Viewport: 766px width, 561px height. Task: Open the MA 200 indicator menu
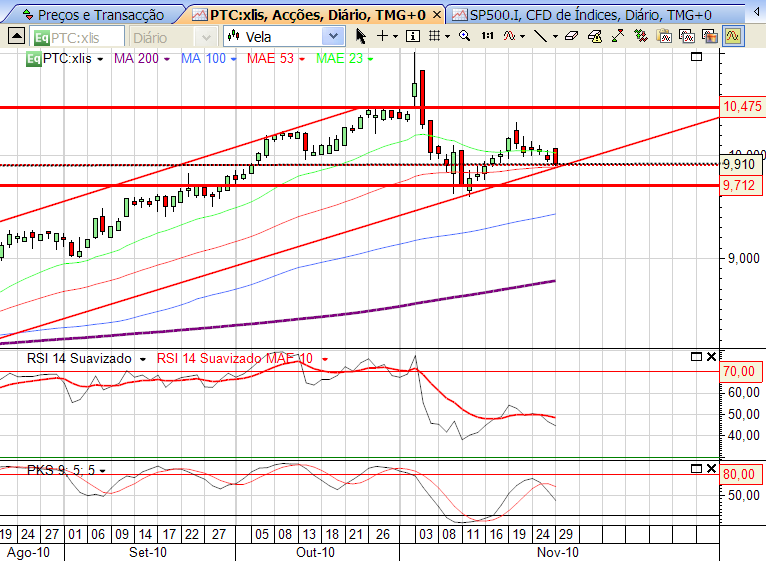[167, 59]
